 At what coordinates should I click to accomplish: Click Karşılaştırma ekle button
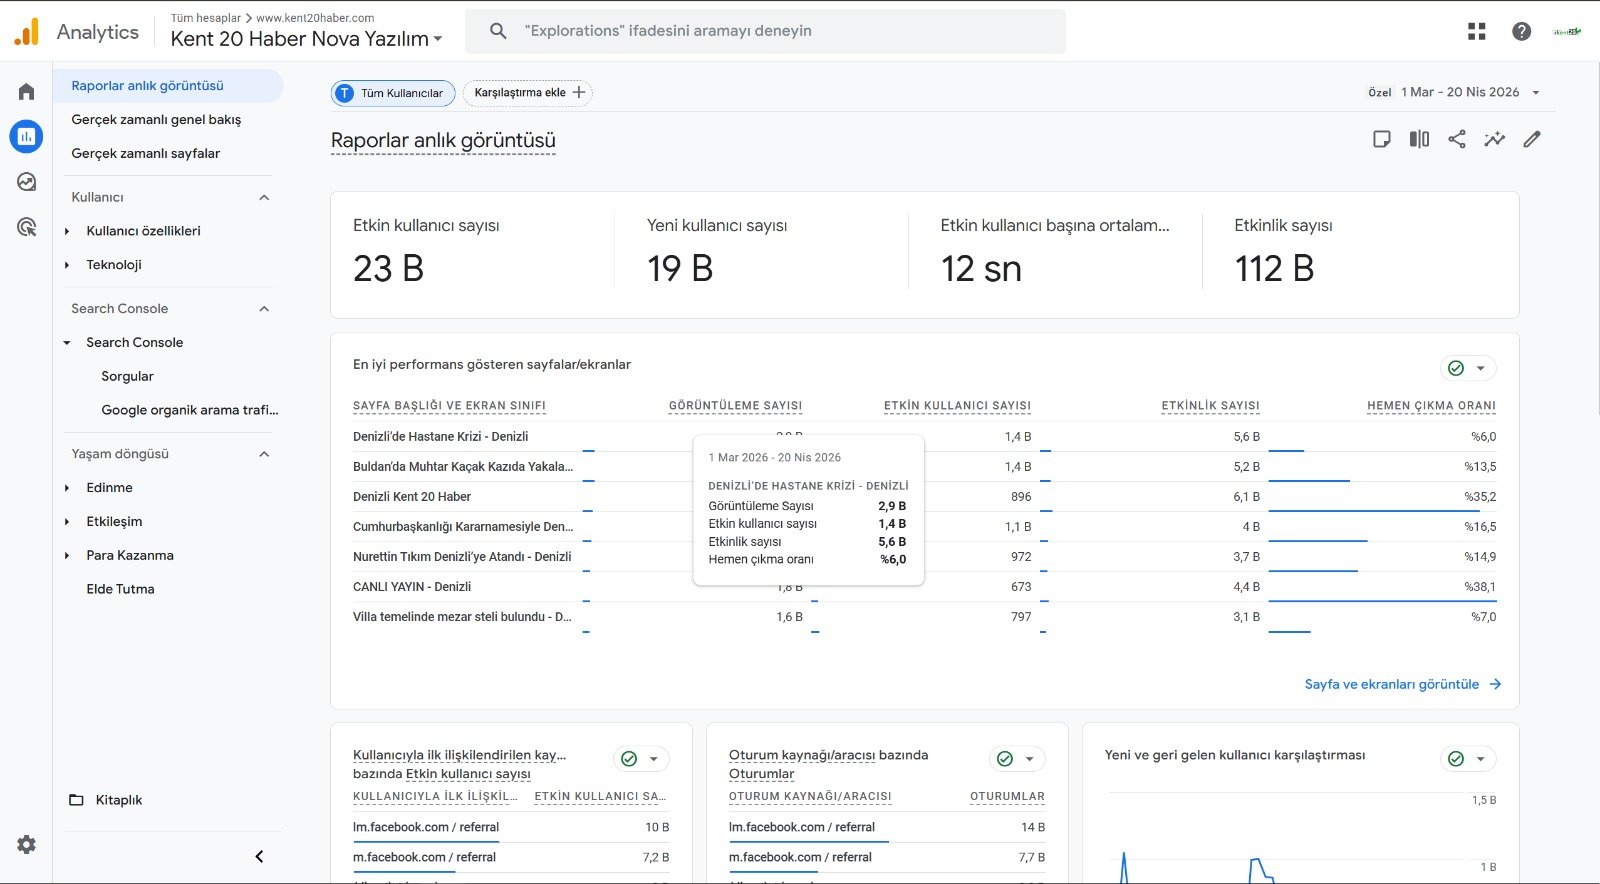(x=528, y=93)
